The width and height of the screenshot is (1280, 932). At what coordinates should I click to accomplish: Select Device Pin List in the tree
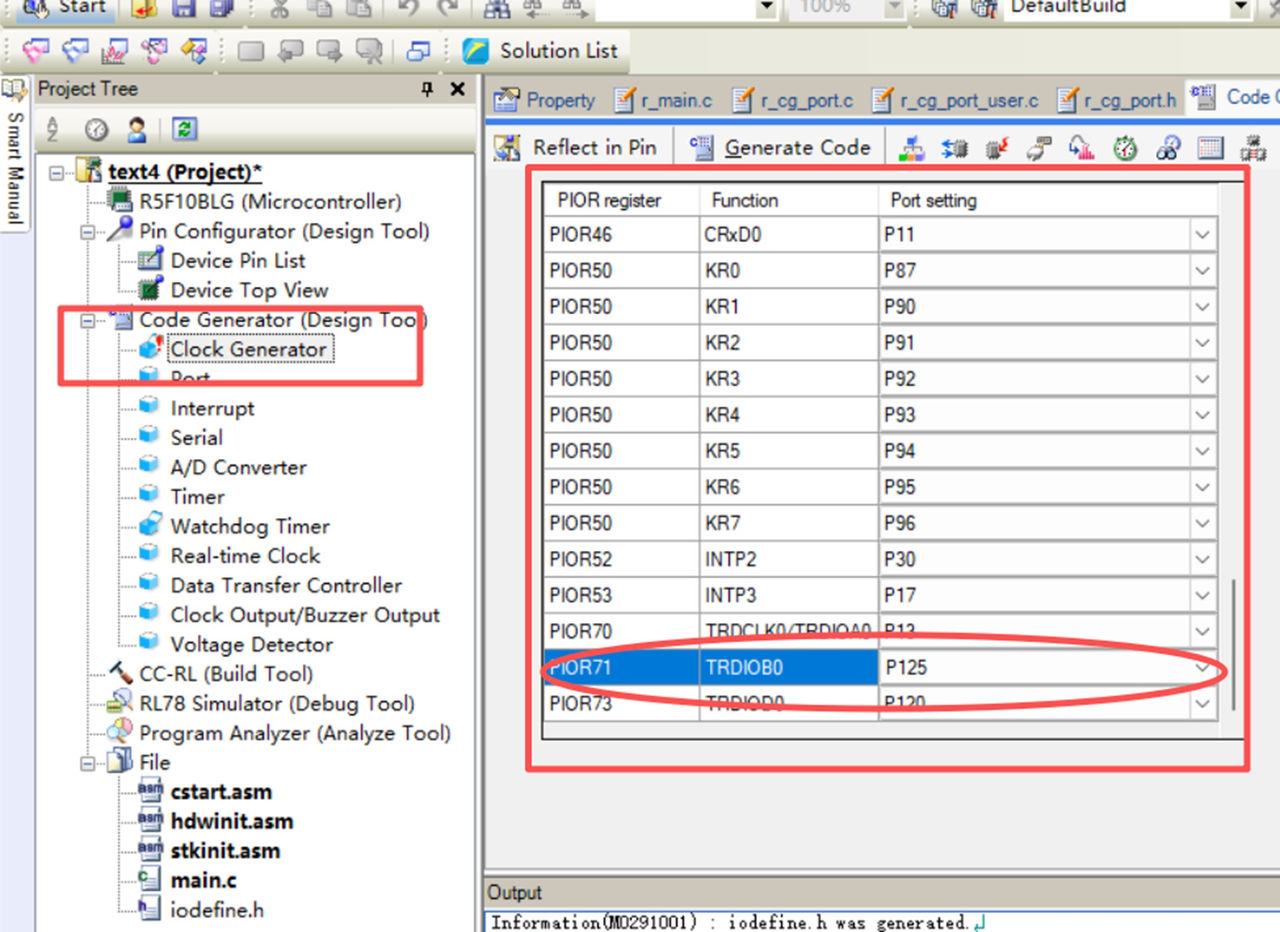pos(238,261)
